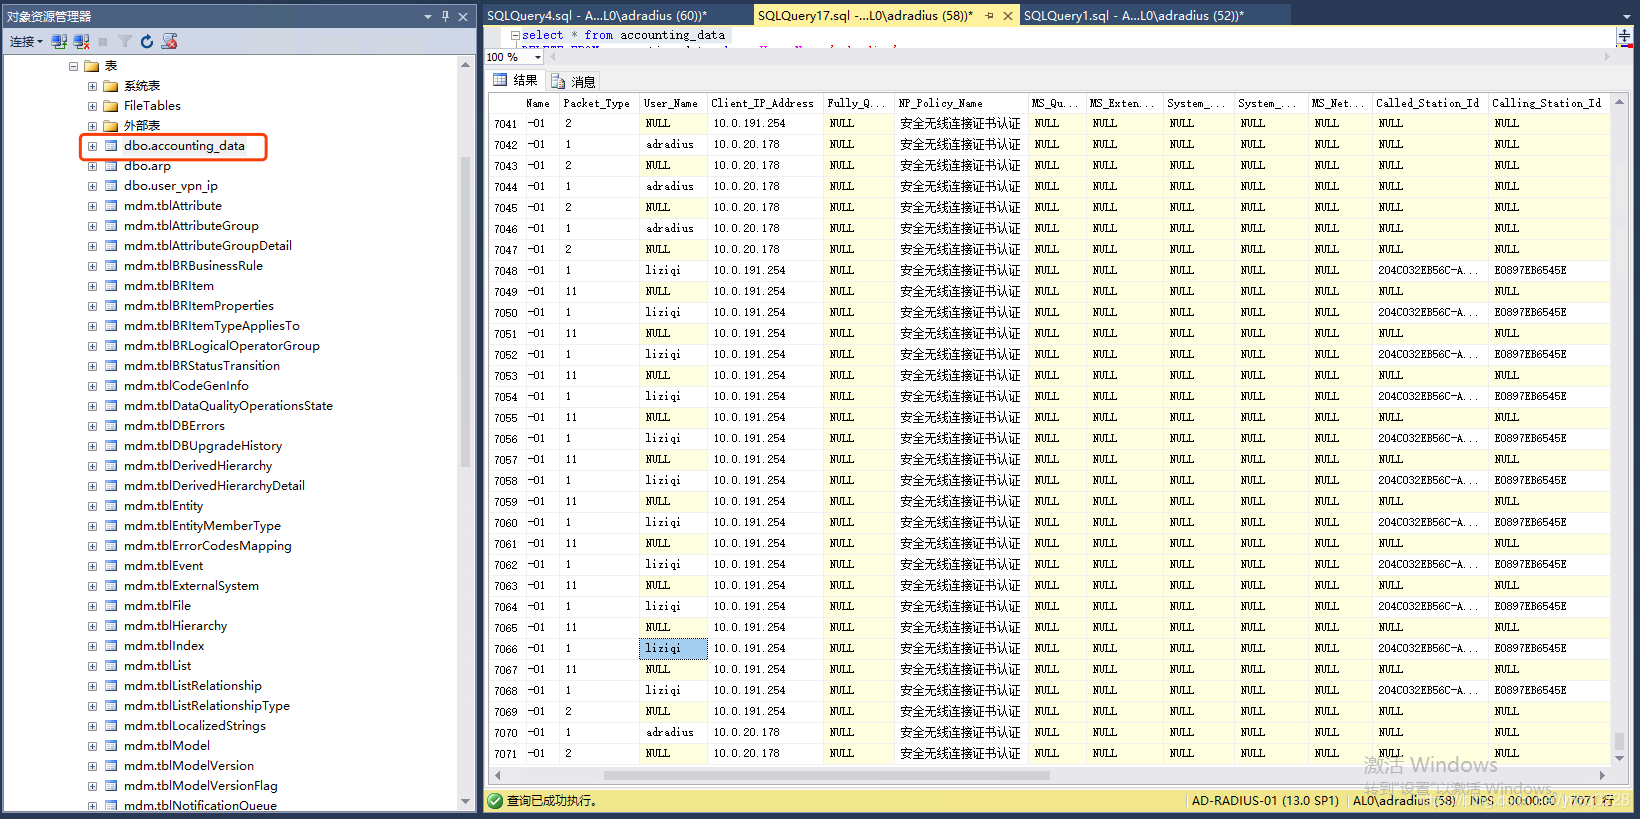Select the mdm.tblDerivedHierarchyDetail tree item
Screen dimensions: 1640x819
[x=214, y=486]
